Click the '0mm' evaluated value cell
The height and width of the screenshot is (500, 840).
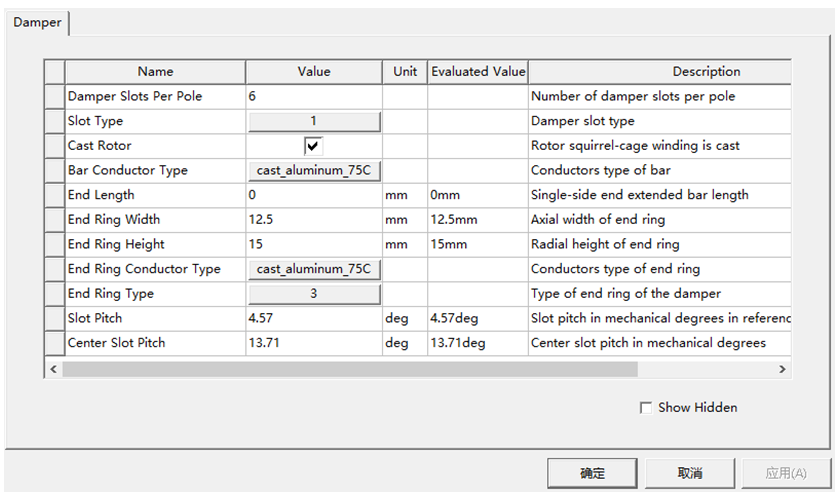coord(478,195)
